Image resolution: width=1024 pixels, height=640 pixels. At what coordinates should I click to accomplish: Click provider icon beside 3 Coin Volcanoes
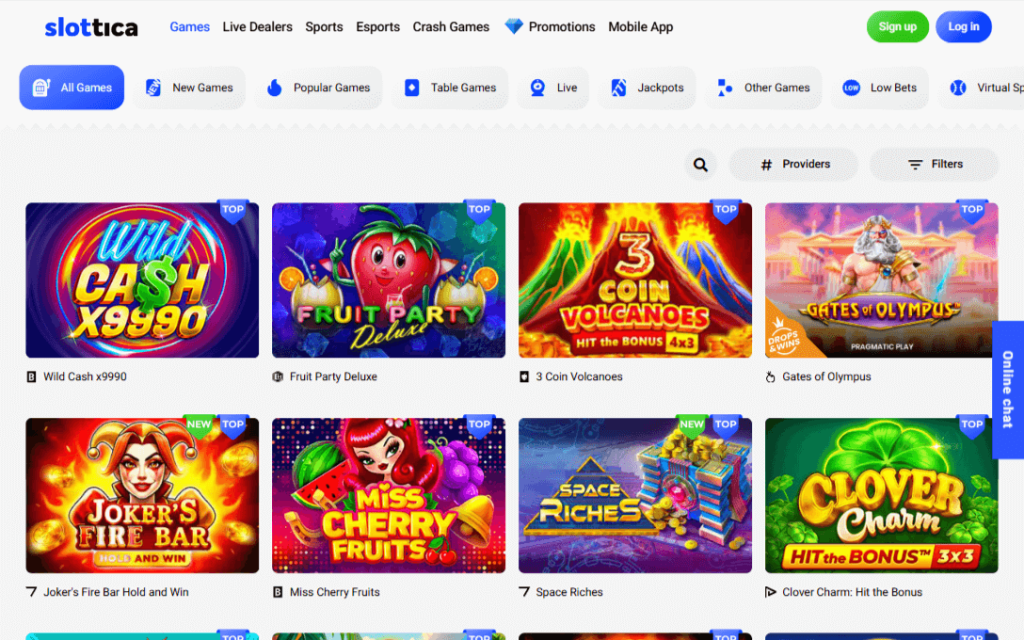tap(524, 377)
